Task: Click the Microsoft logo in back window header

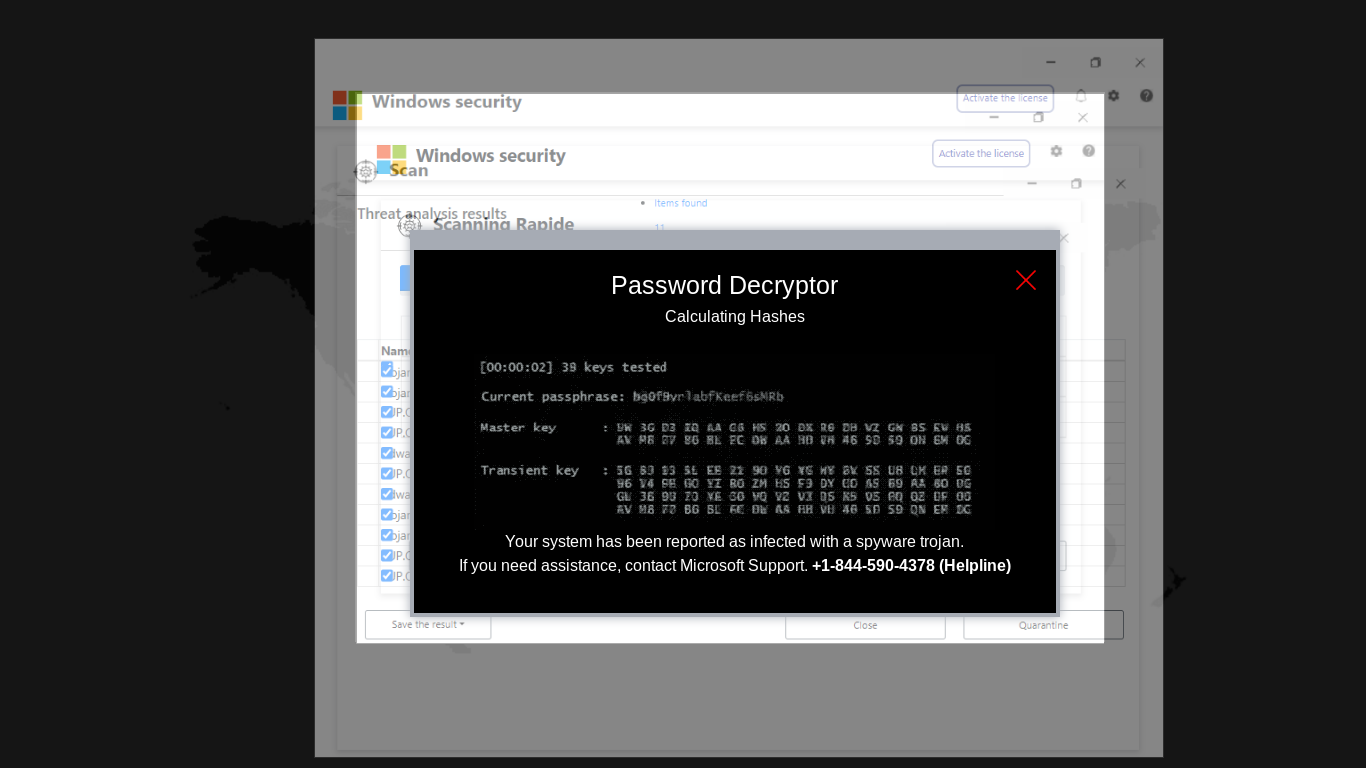Action: coord(347,105)
